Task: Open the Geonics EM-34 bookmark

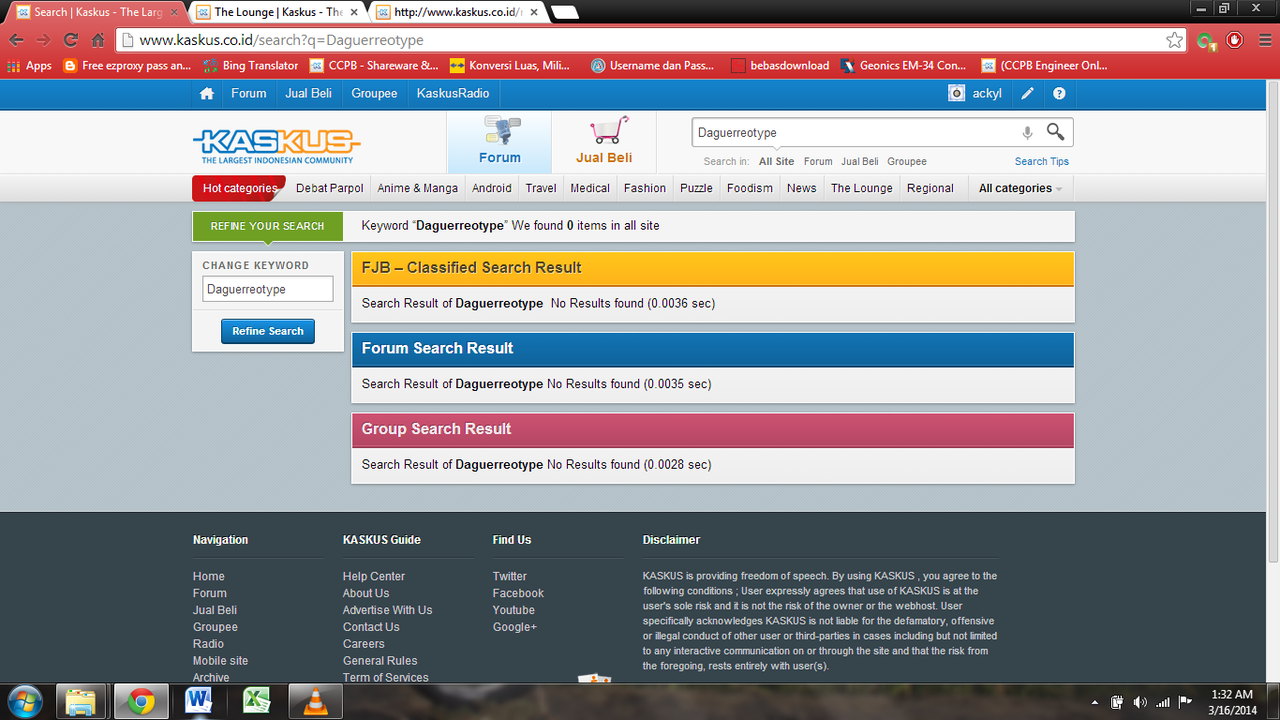Action: coord(904,66)
